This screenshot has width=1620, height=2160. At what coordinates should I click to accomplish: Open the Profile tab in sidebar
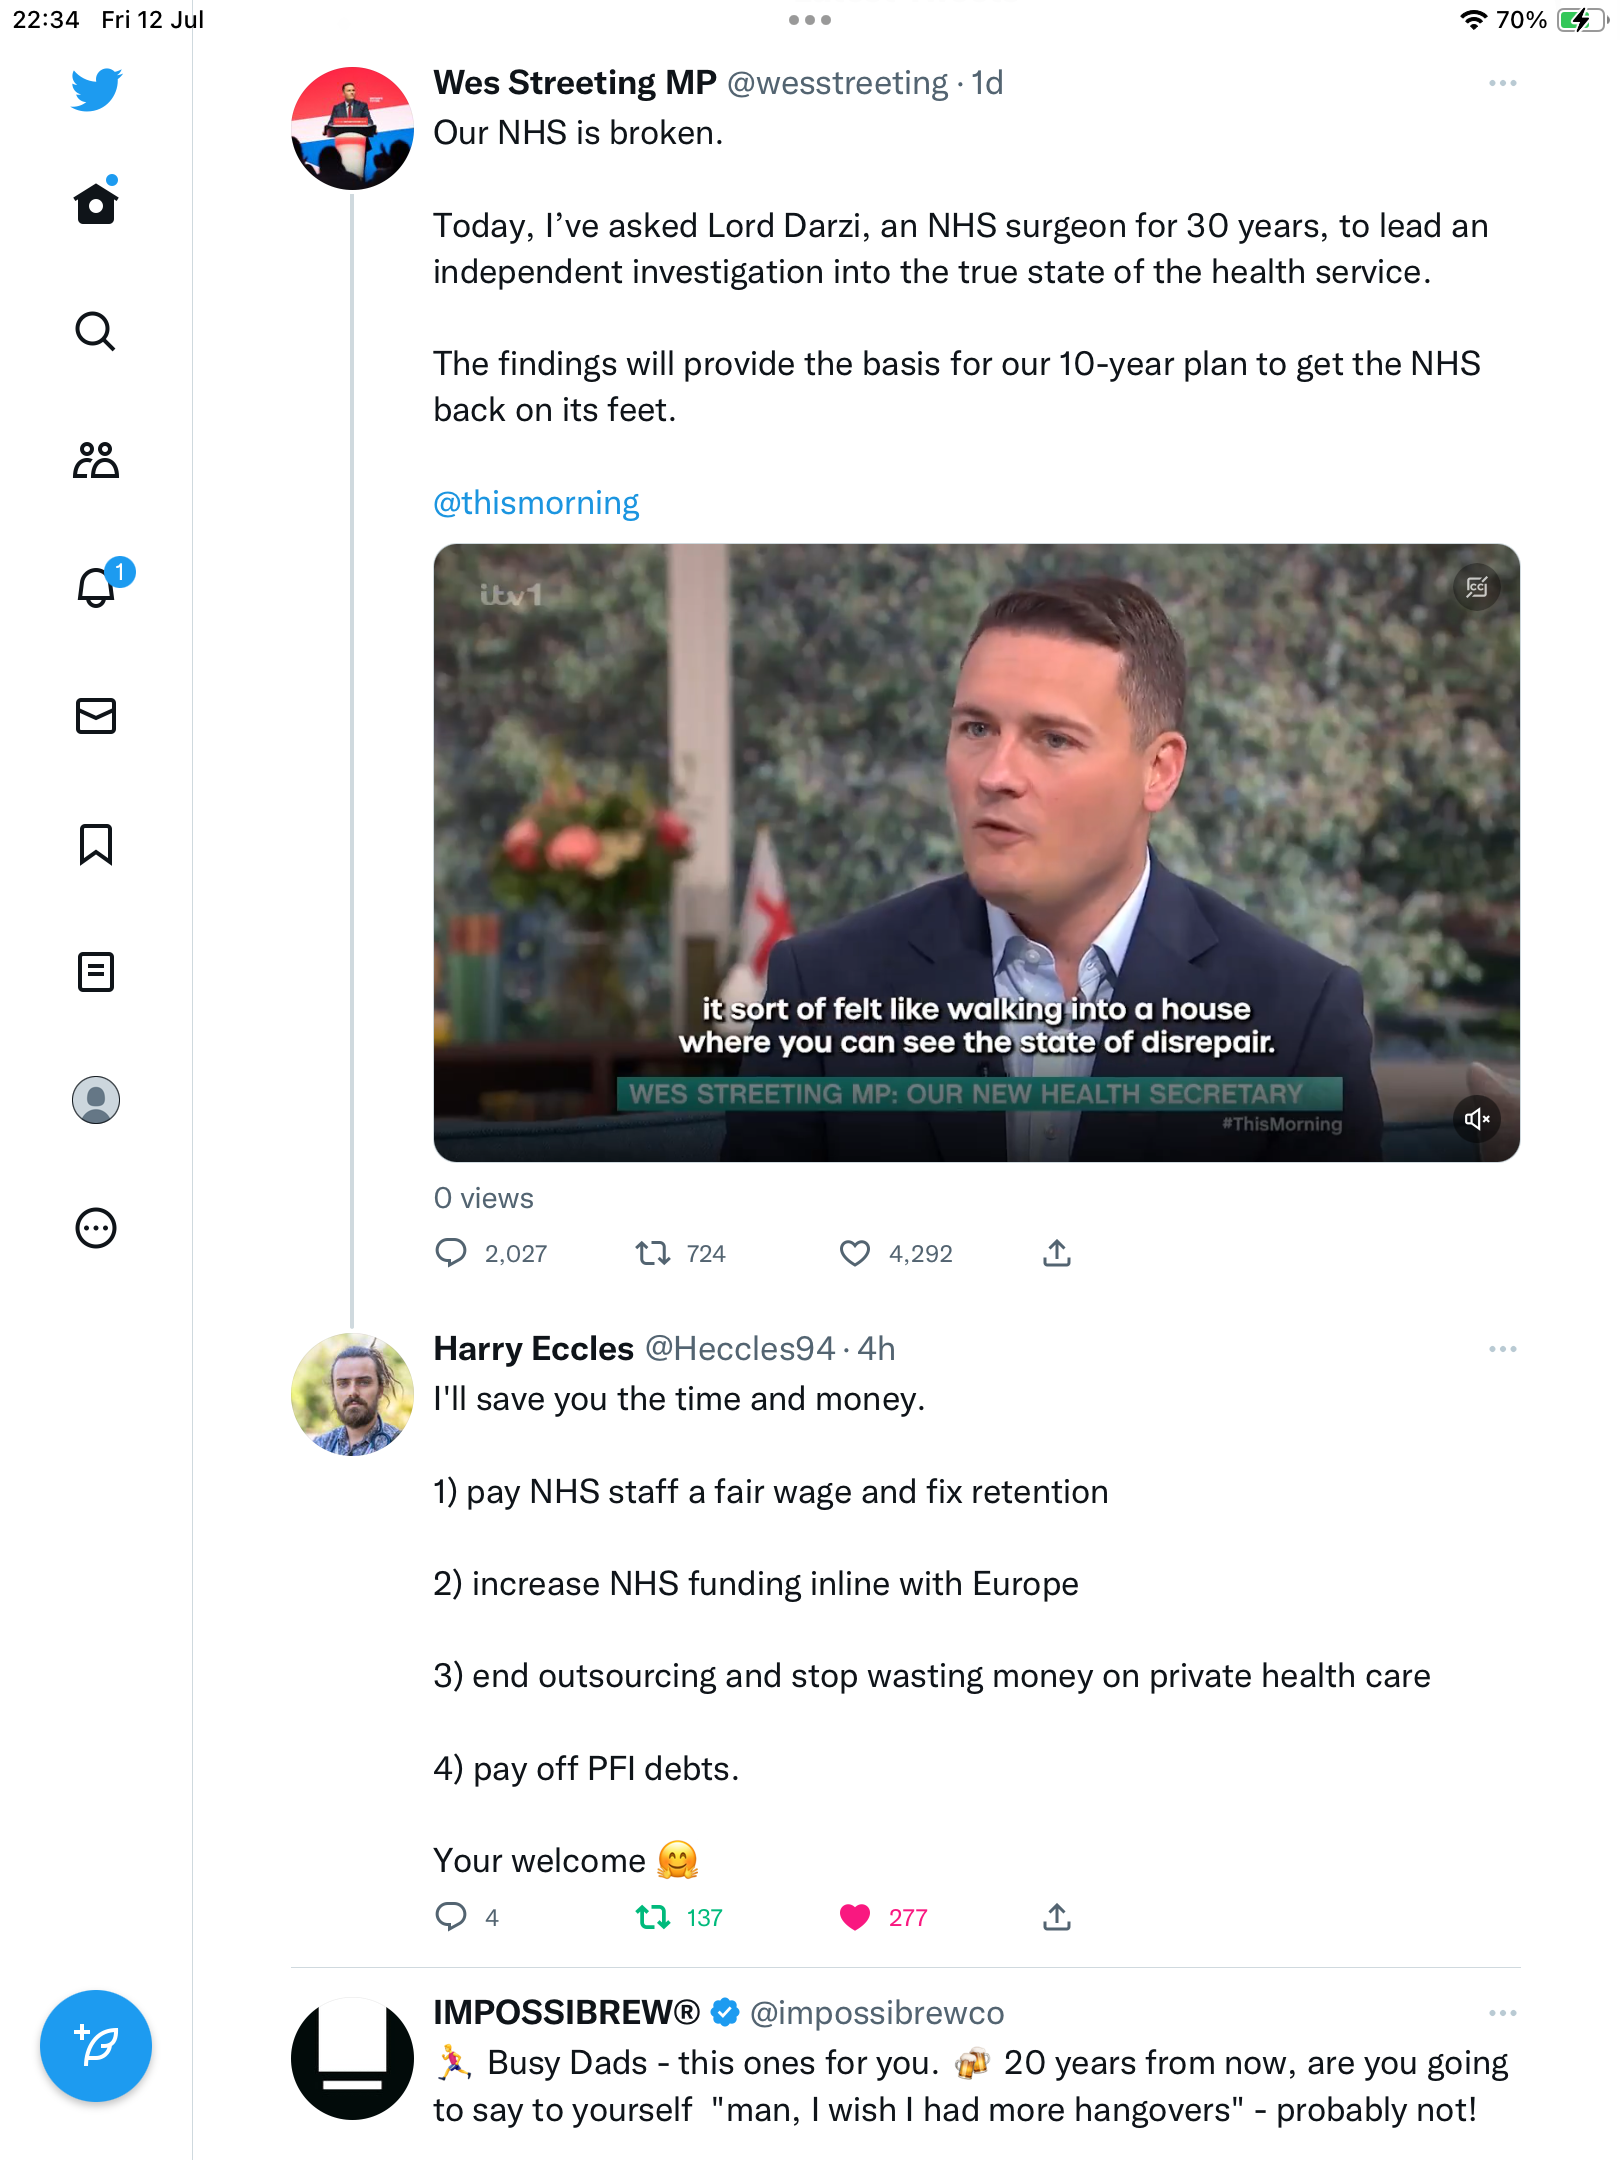(96, 1100)
